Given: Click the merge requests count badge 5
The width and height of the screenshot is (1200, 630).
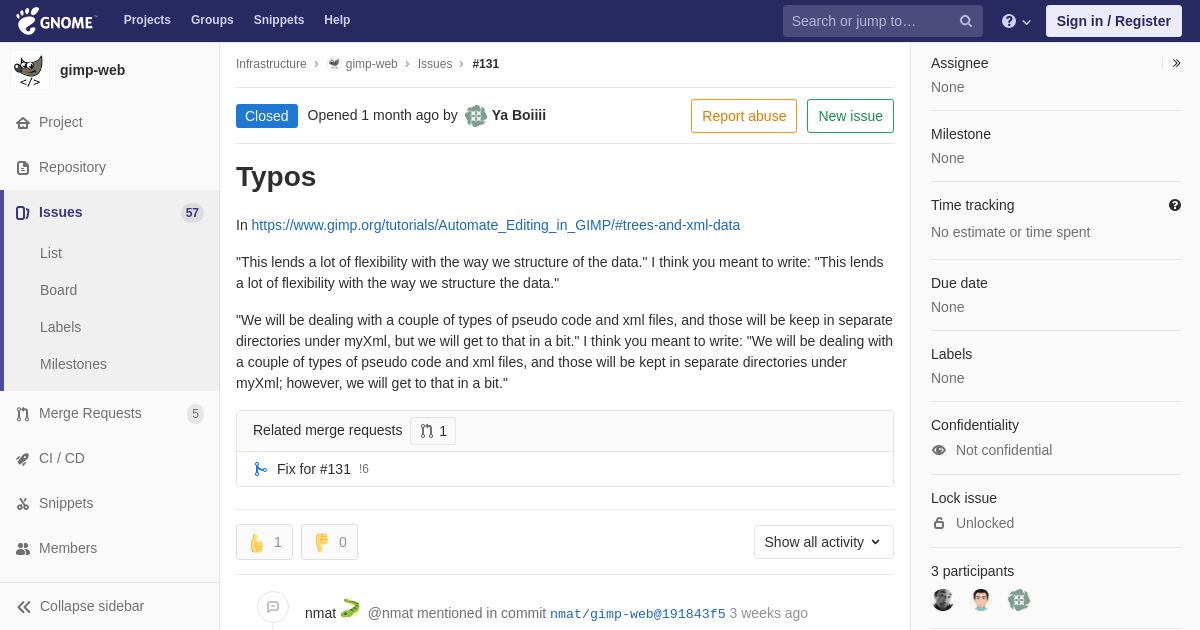Looking at the screenshot, I should coord(195,413).
